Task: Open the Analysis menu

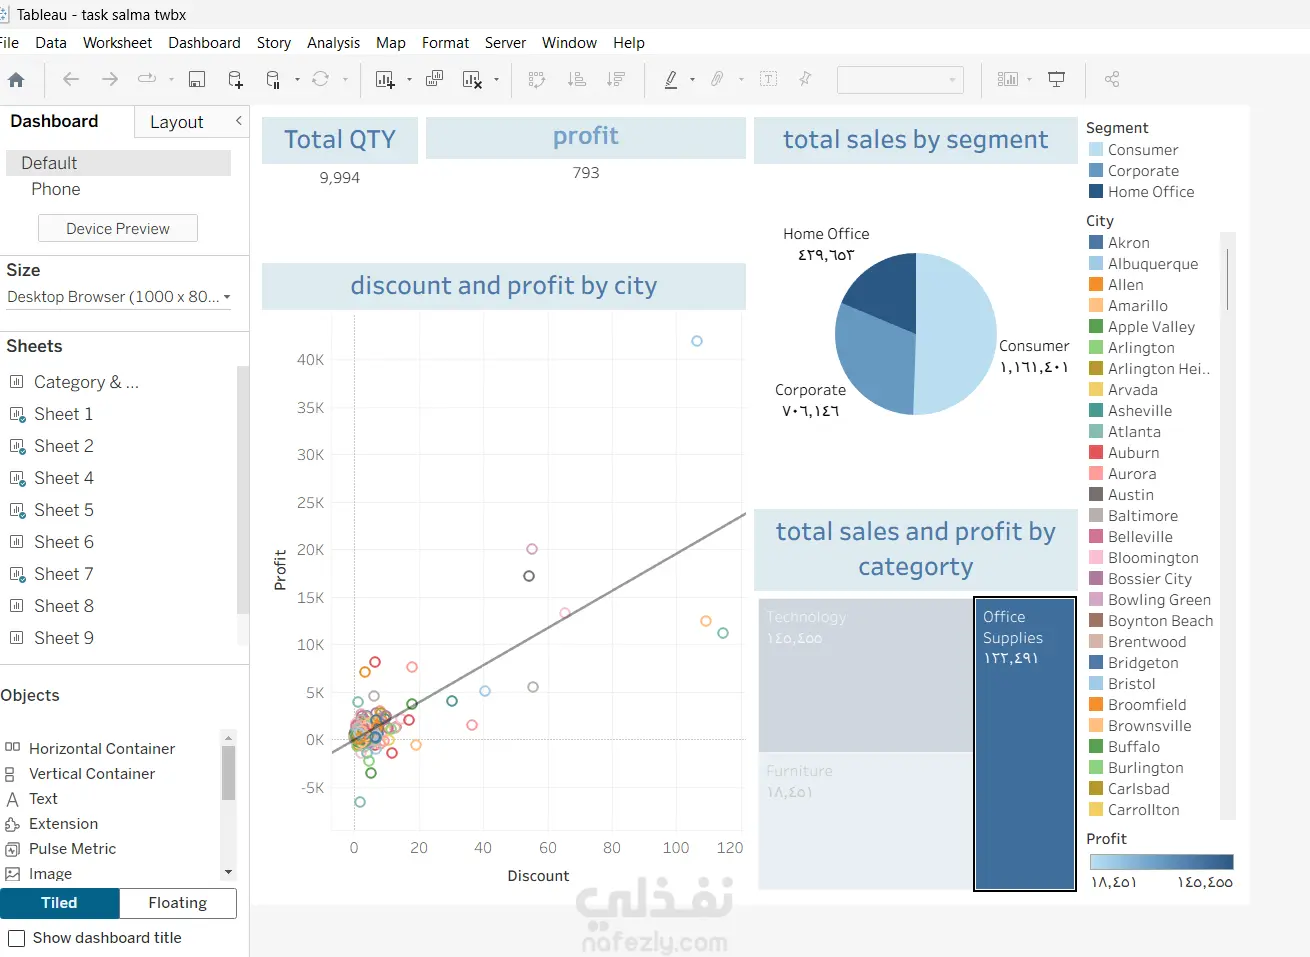Action: tap(333, 43)
